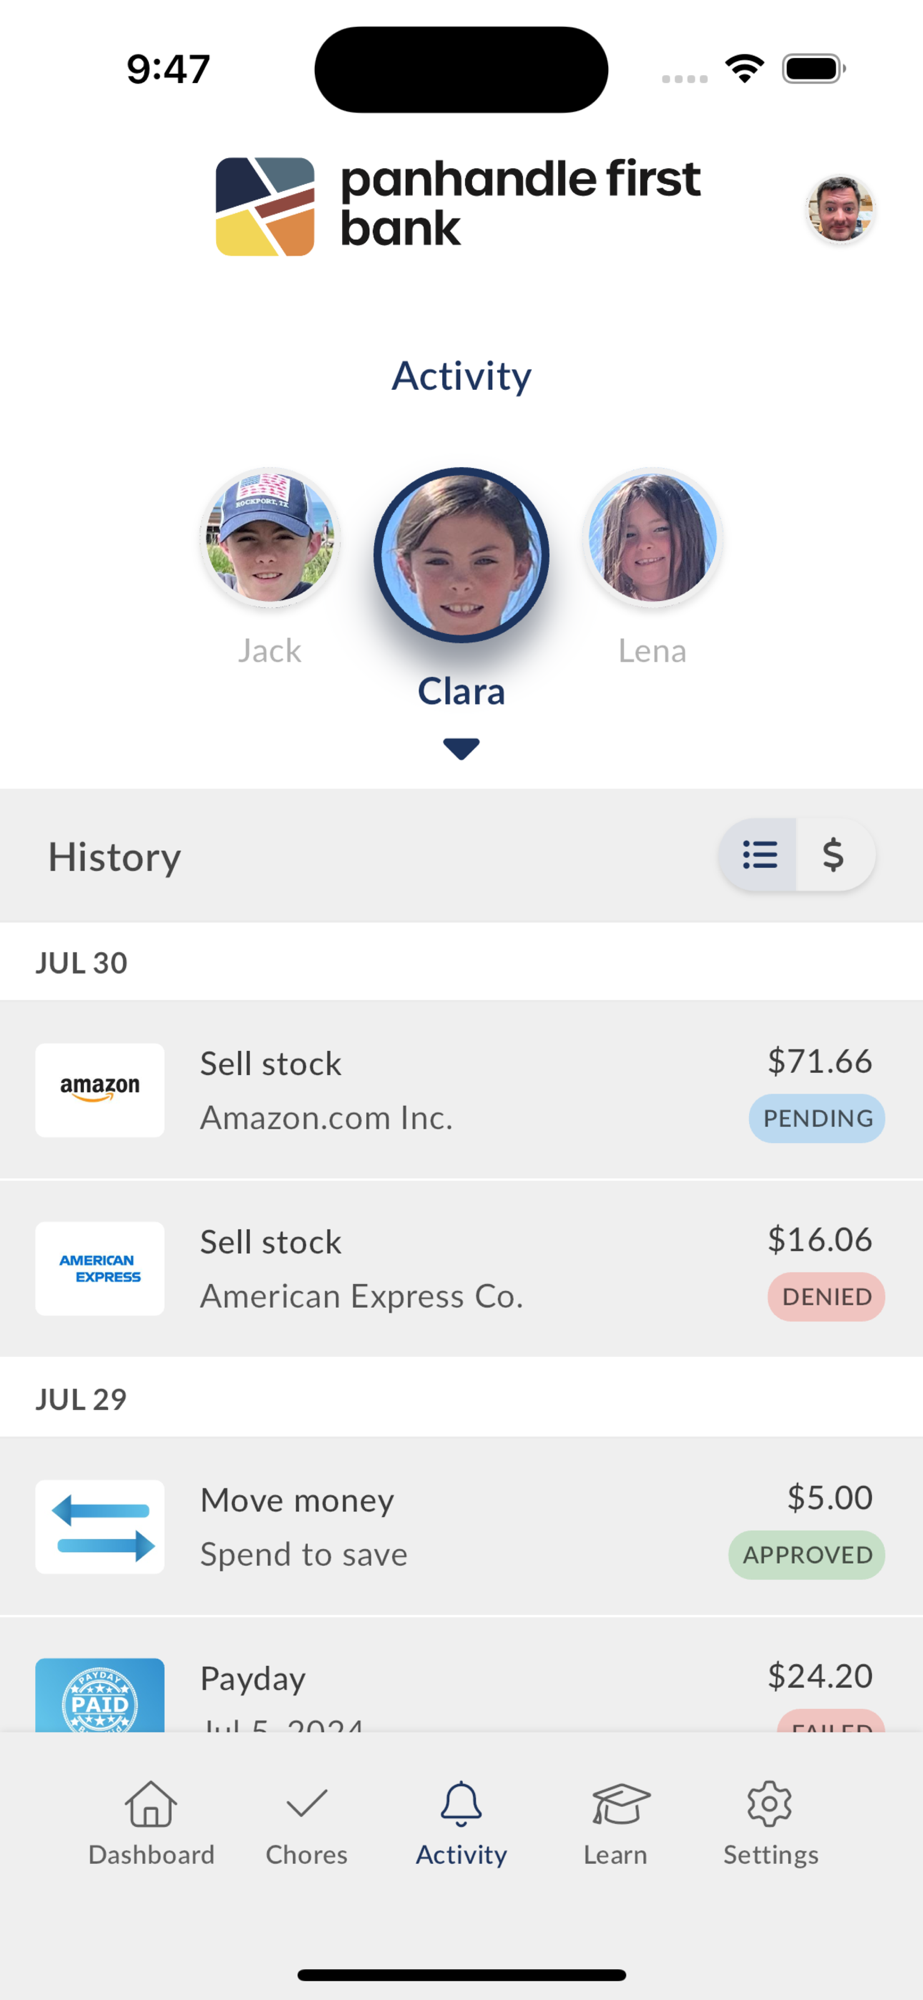Switch History to list view
Screen dimensions: 923x2000
(x=760, y=855)
